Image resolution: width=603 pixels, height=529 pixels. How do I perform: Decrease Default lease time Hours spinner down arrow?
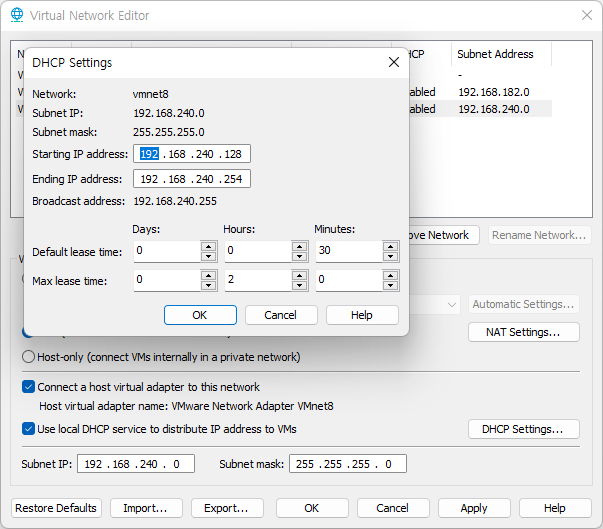point(300,256)
